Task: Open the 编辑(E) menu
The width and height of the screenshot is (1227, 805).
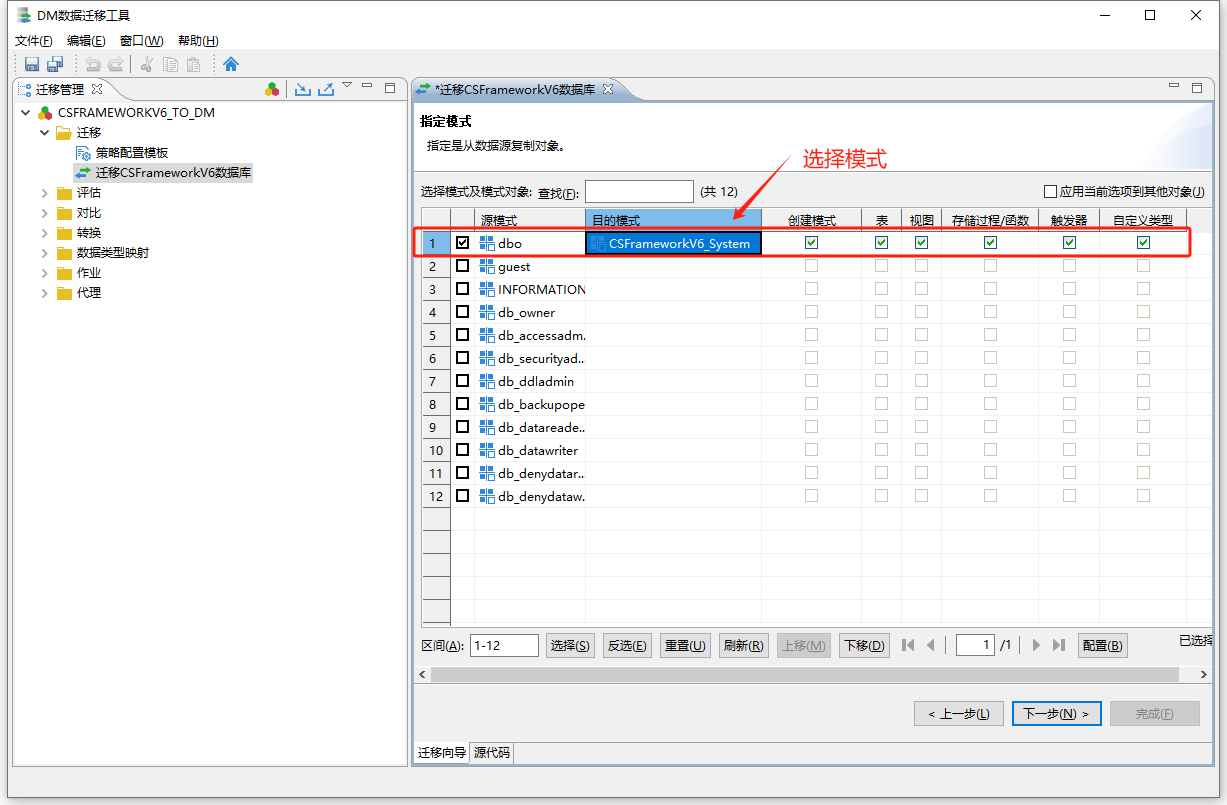Action: point(86,41)
